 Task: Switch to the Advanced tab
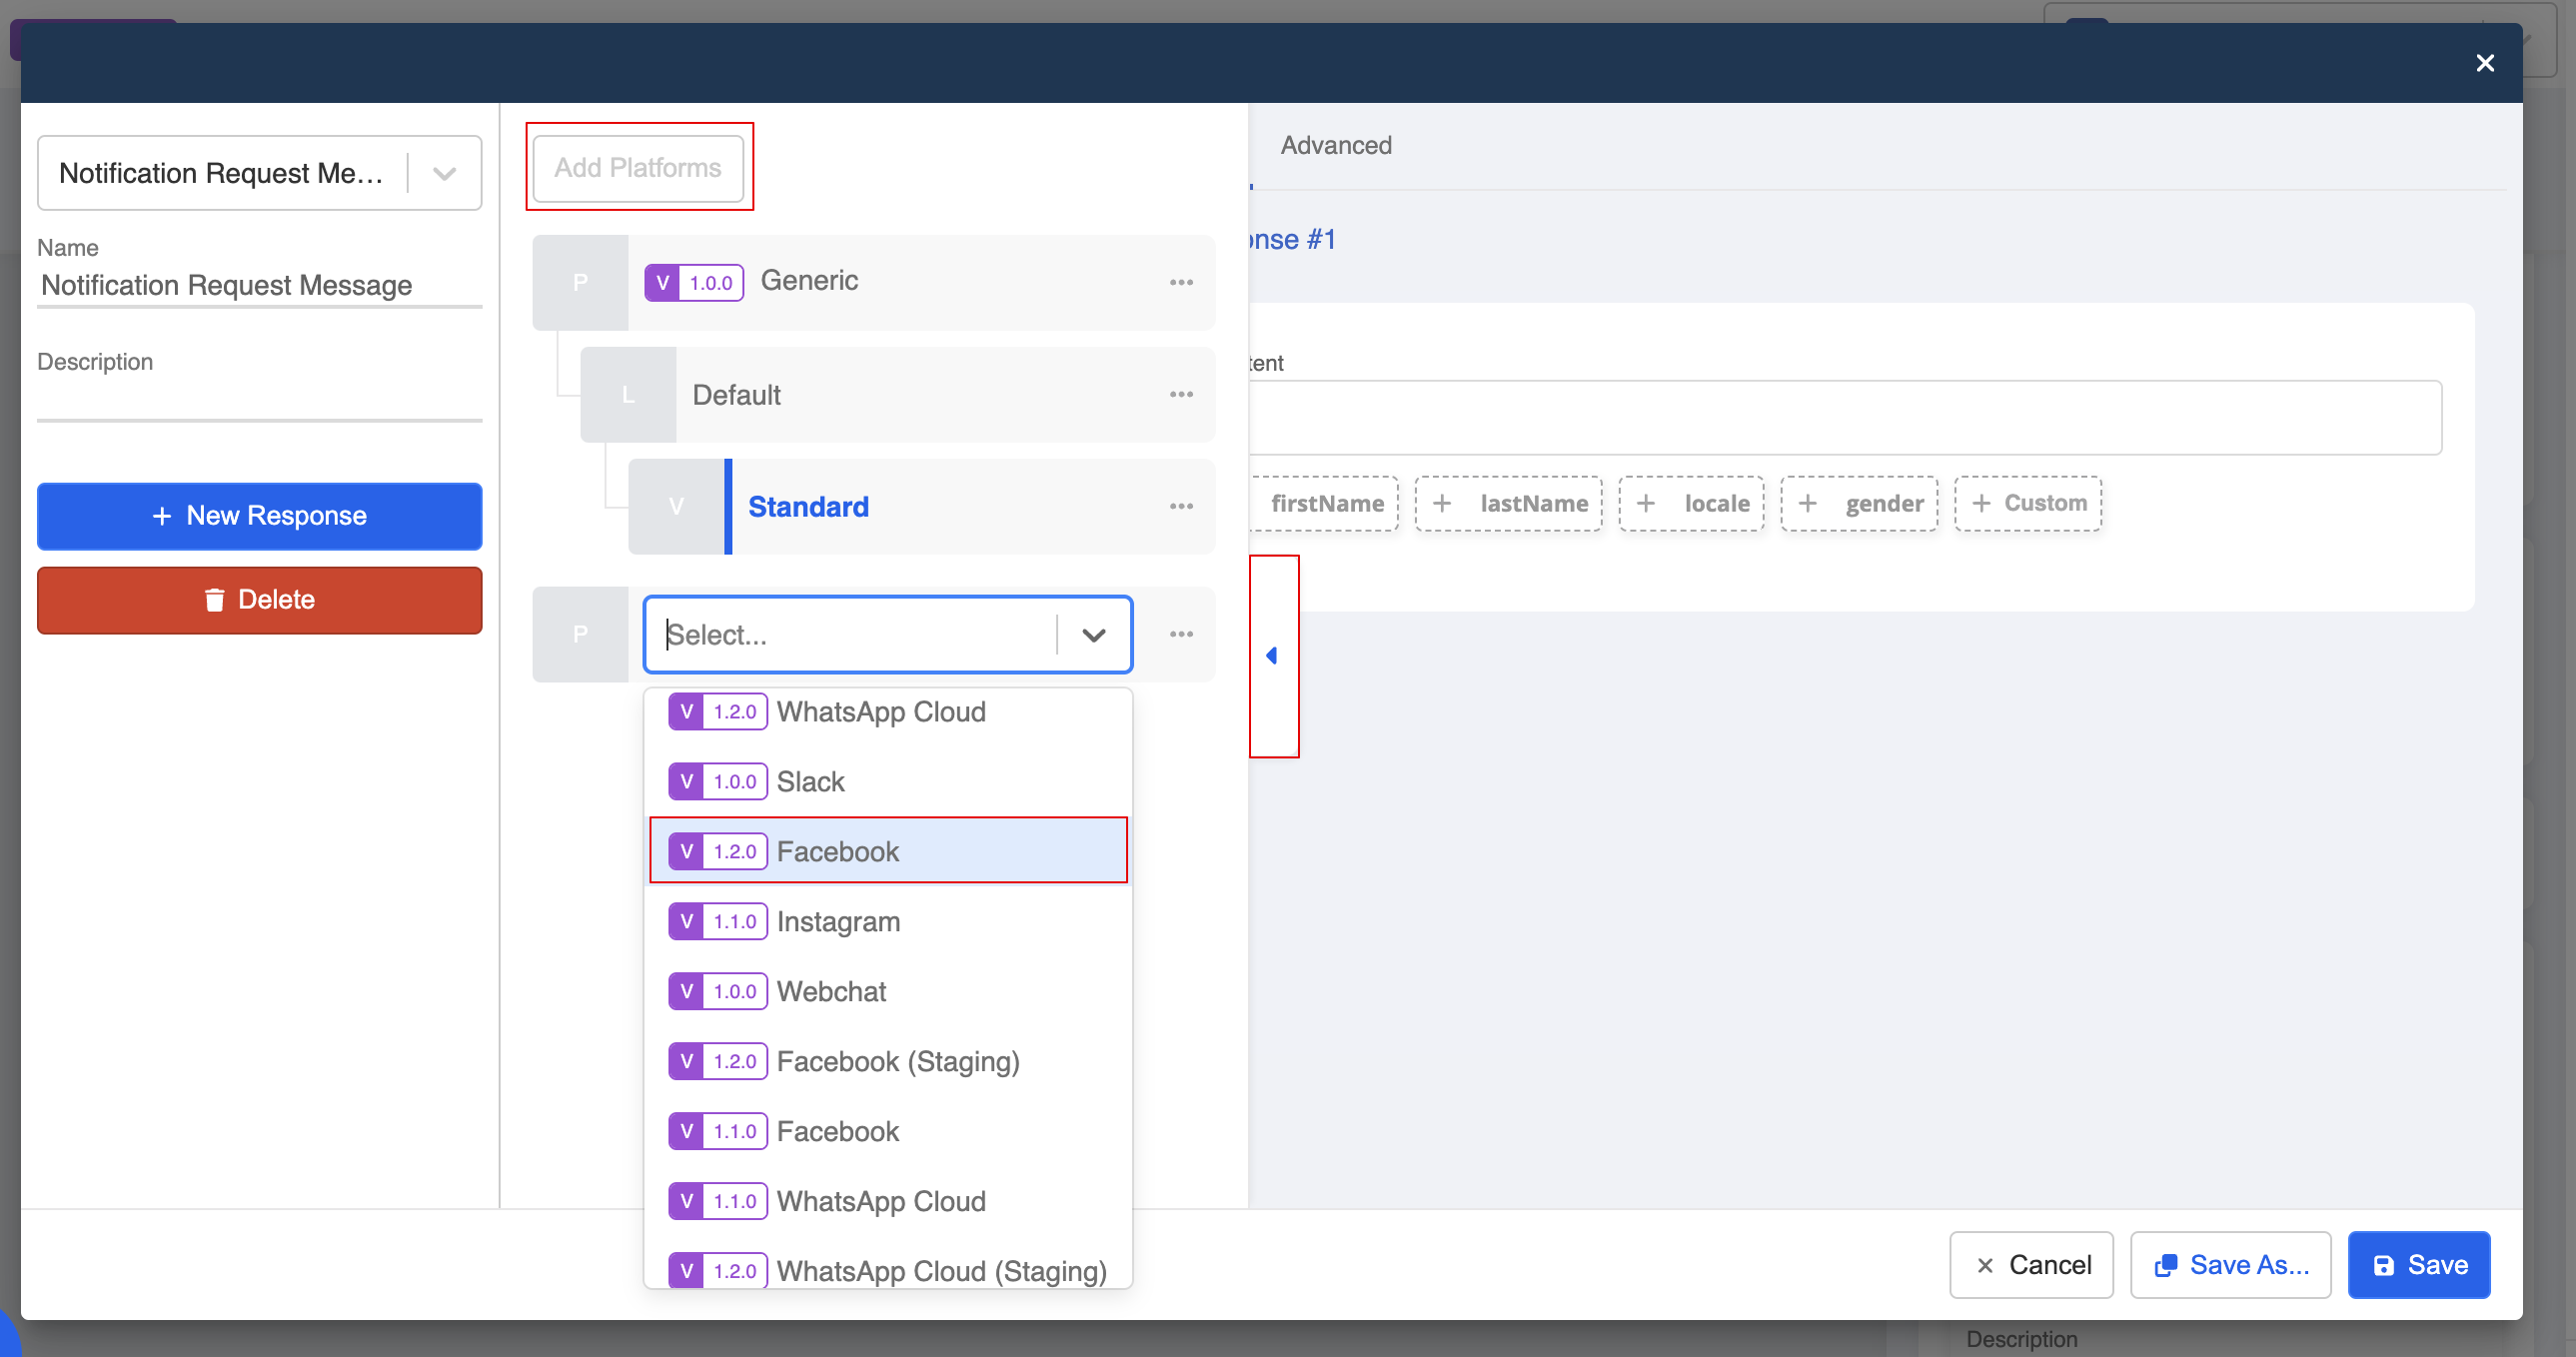(x=1336, y=145)
